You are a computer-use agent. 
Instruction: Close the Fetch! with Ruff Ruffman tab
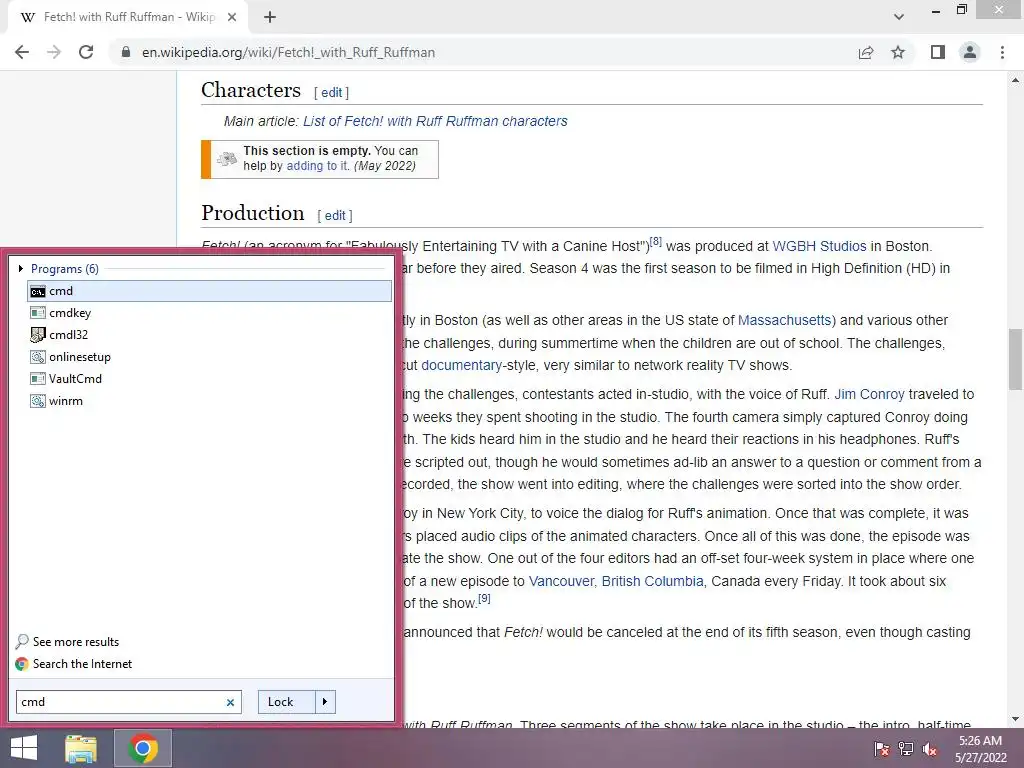tap(232, 17)
